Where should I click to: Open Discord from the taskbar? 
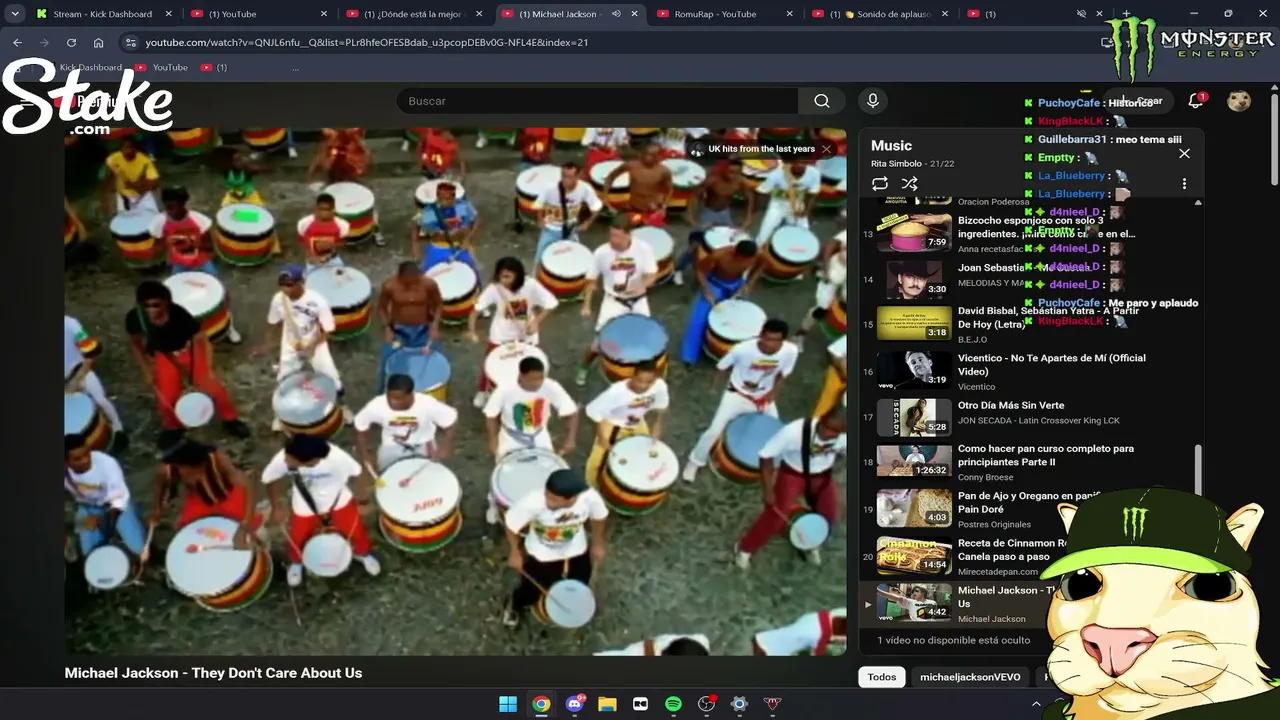(x=574, y=704)
